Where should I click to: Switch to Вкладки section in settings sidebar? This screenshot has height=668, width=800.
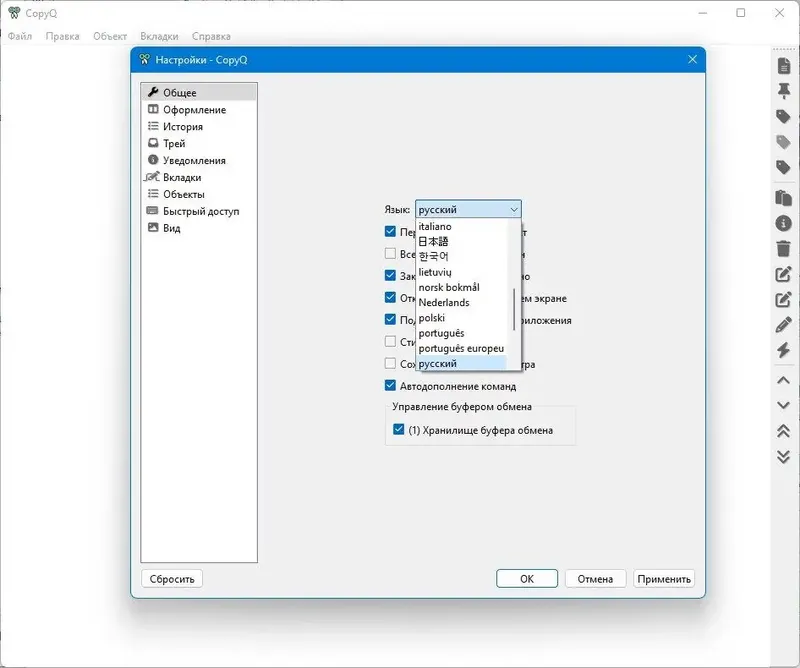click(x=199, y=177)
